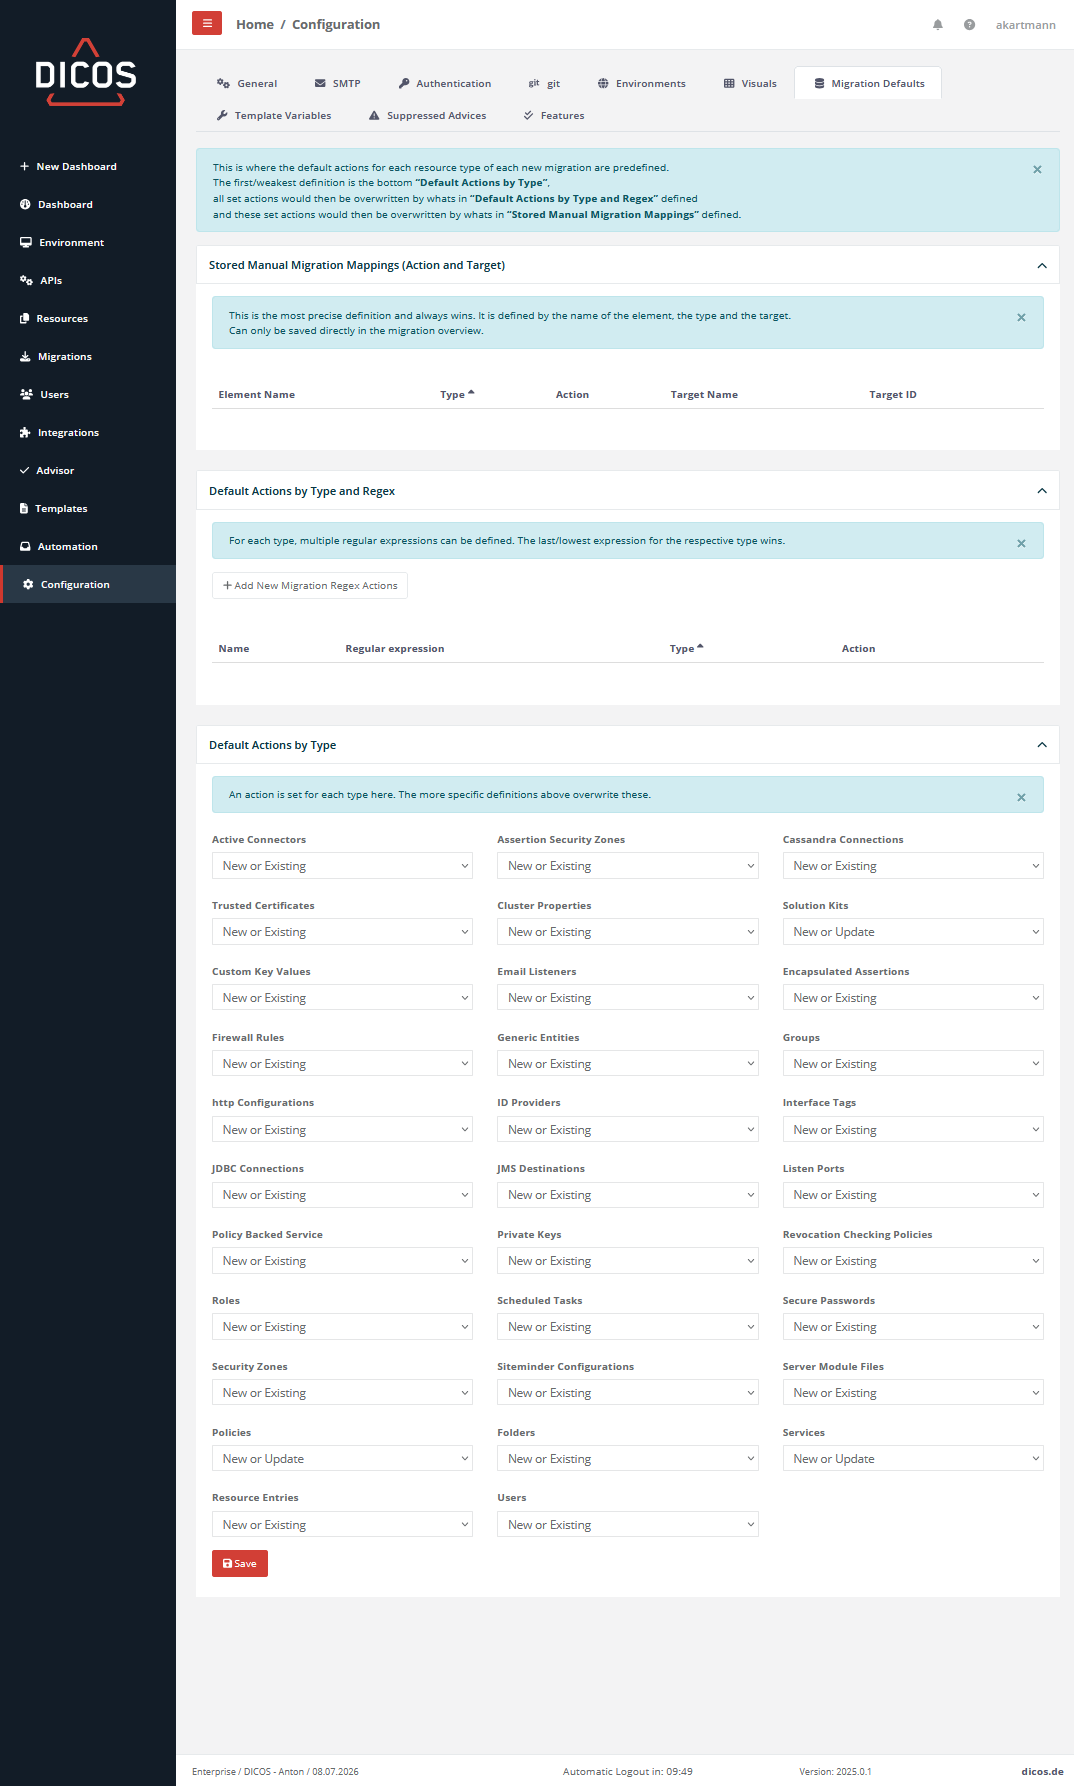This screenshot has height=1786, width=1074.
Task: Open Resources sidebar item
Action: pyautogui.click(x=88, y=319)
